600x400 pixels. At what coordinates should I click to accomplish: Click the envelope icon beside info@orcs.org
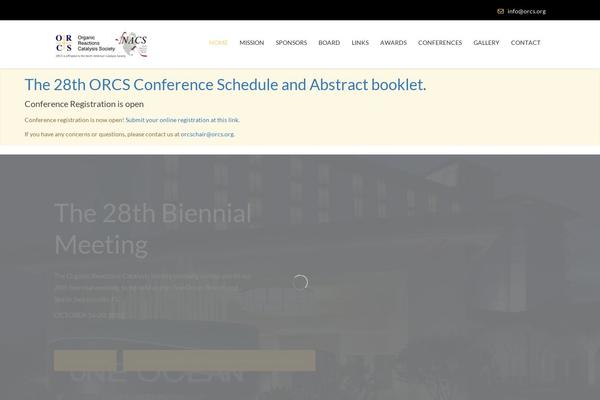(x=500, y=11)
